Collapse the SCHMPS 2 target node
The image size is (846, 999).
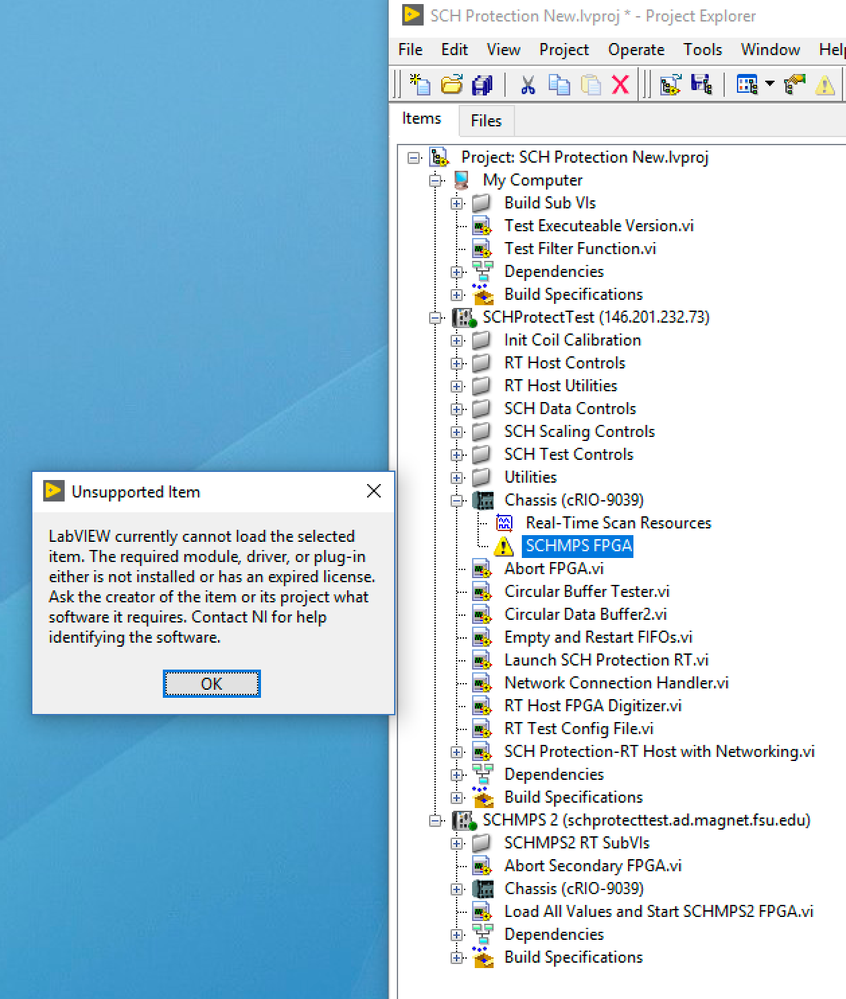tap(436, 821)
